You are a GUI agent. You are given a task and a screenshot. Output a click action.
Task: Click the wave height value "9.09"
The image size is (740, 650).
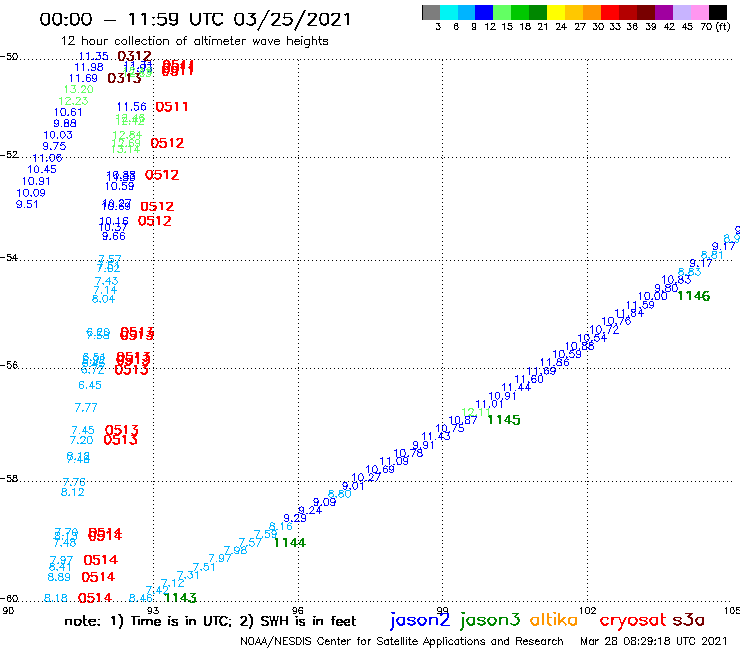324,502
